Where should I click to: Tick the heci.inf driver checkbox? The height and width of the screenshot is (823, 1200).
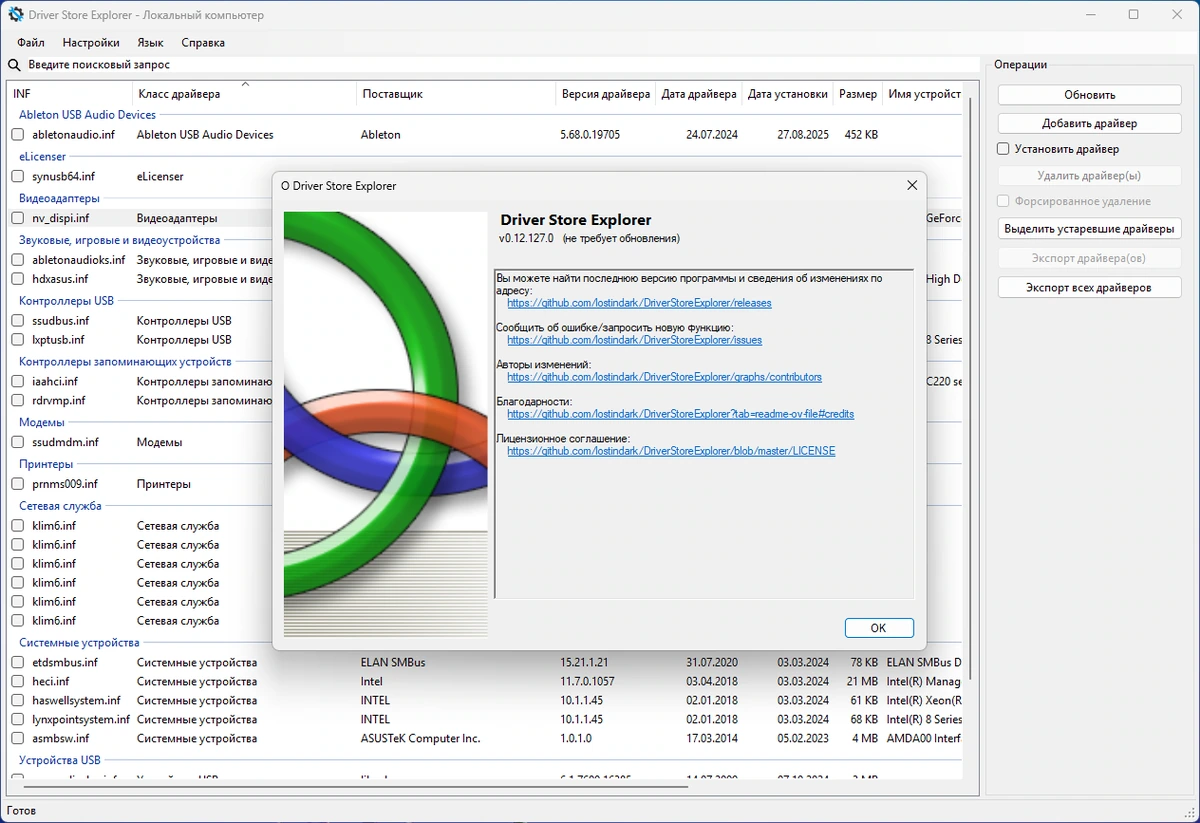click(x=18, y=682)
